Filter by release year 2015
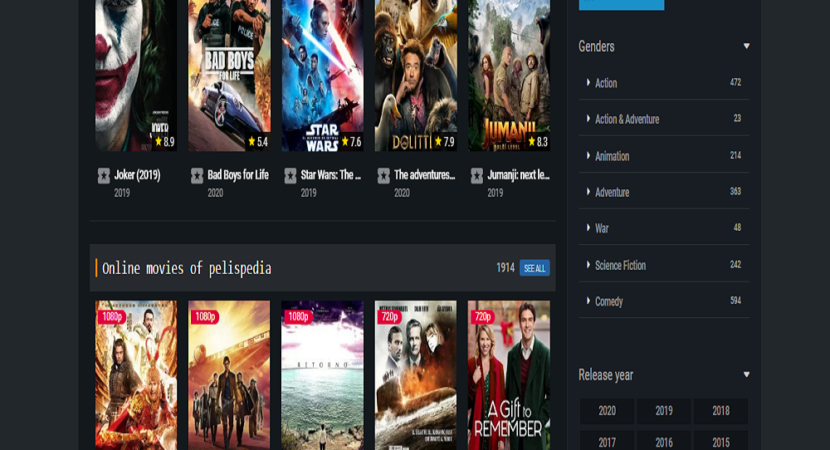This screenshot has height=450, width=830. pos(721,440)
